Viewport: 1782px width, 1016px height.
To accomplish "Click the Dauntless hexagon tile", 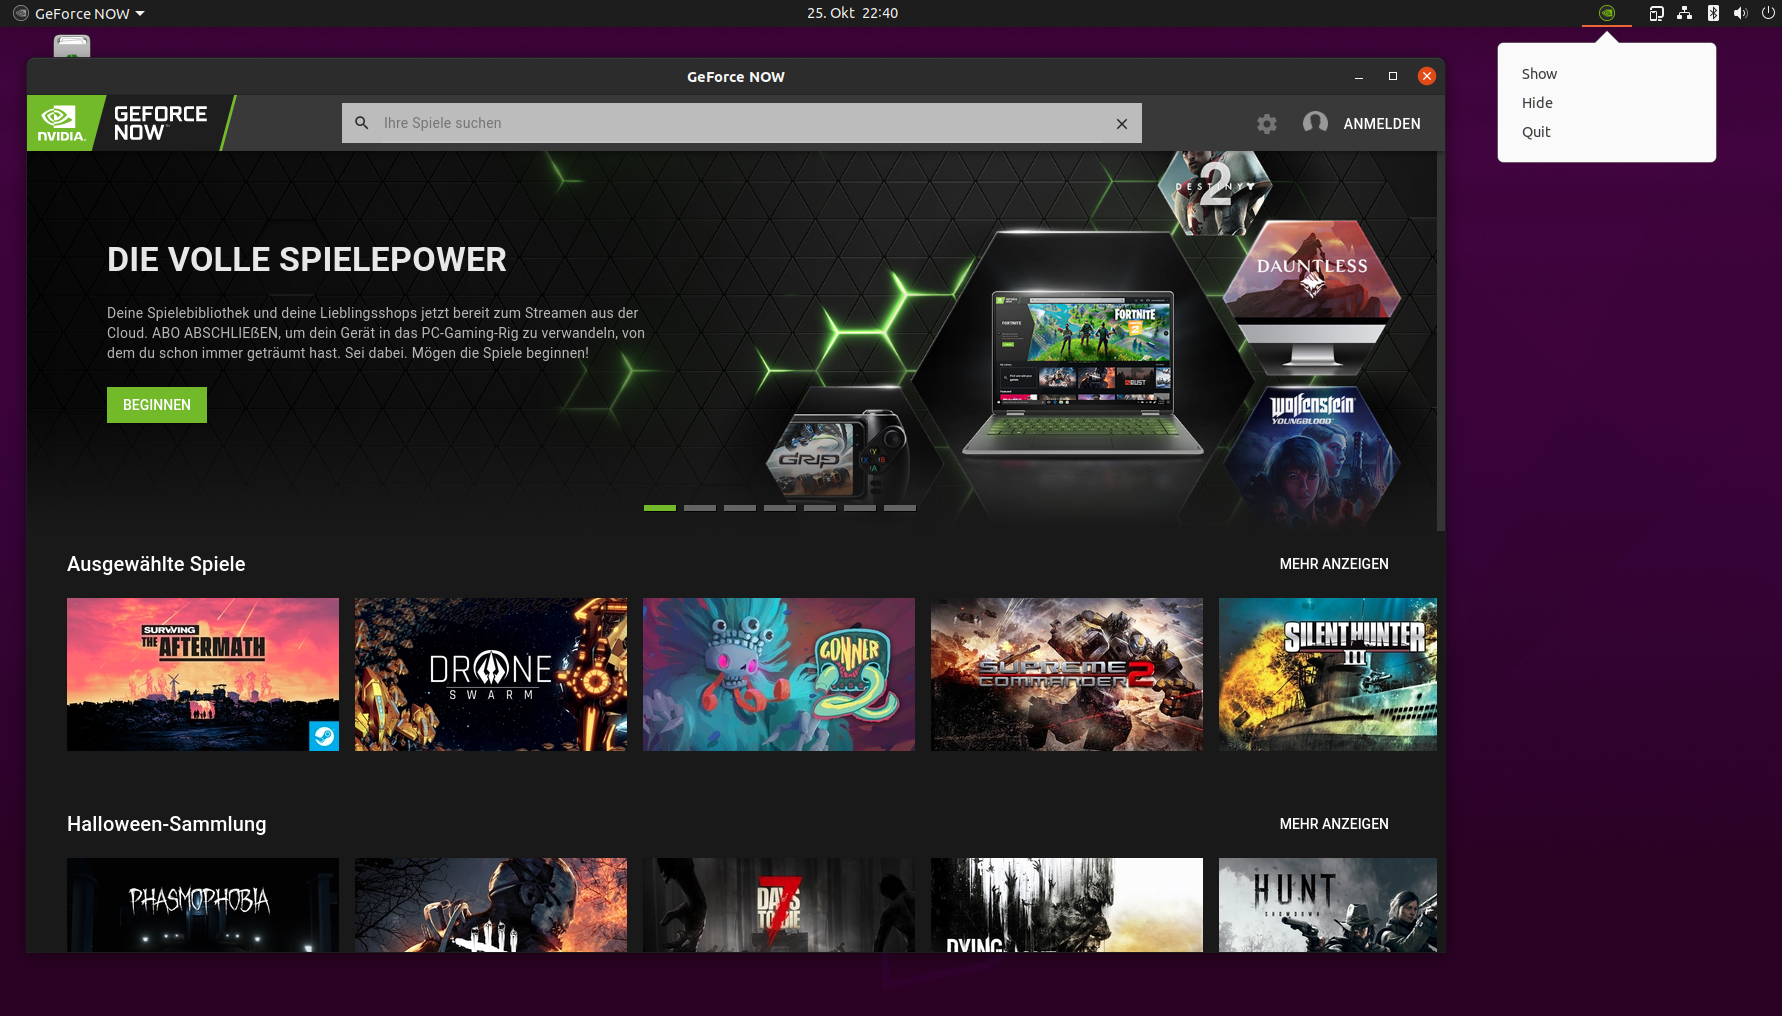I will point(1312,270).
